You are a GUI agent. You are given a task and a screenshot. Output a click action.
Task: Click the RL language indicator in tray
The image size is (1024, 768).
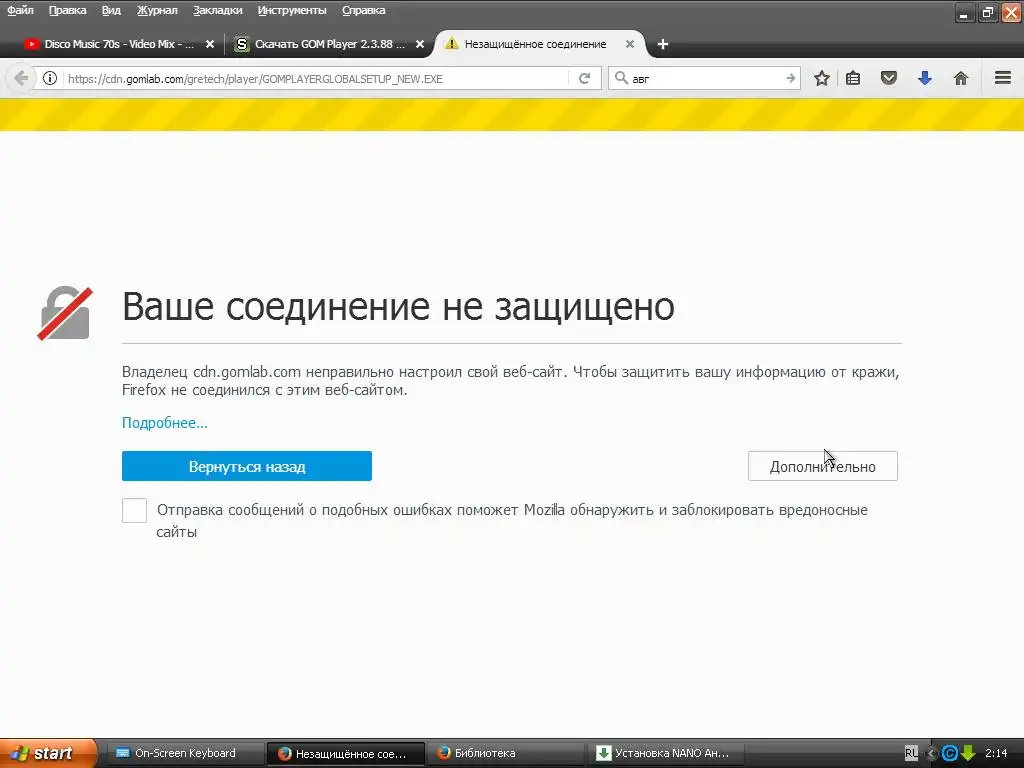point(911,754)
